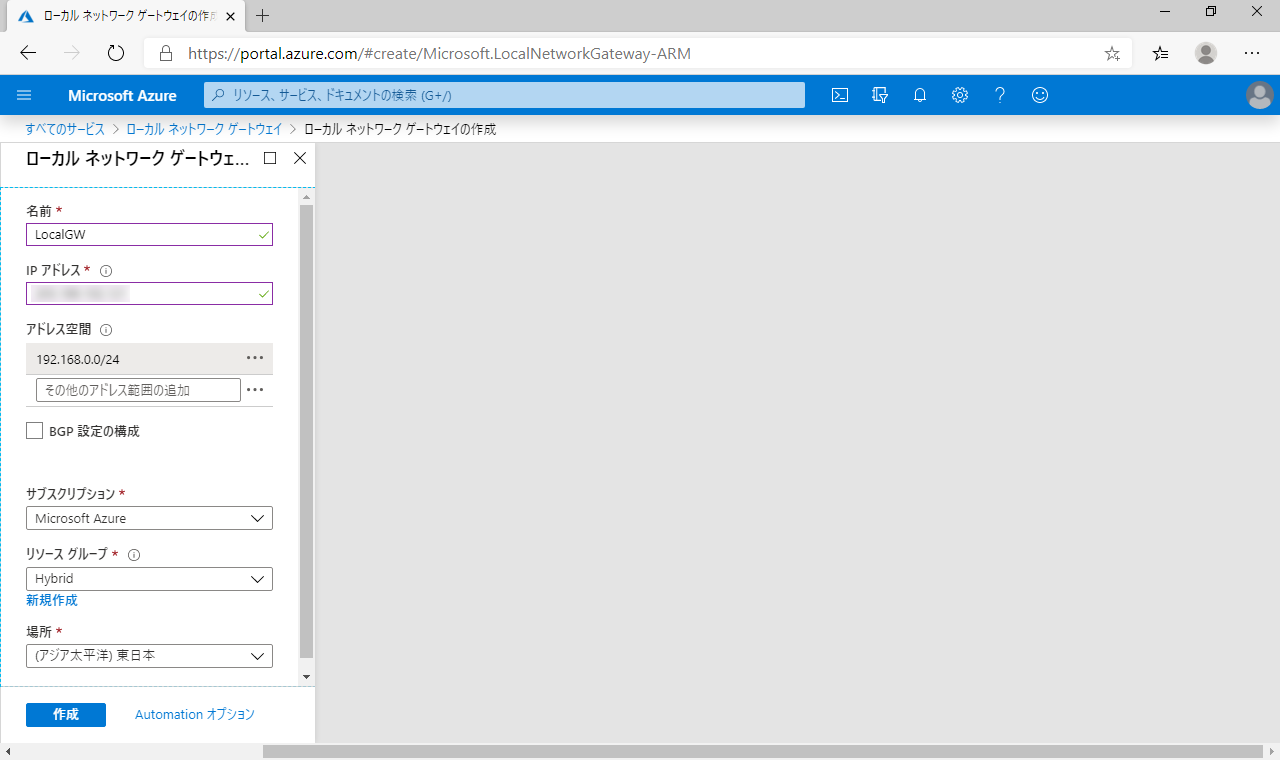The height and width of the screenshot is (760, 1280).
Task: Open the portal settings gear
Action: point(960,95)
